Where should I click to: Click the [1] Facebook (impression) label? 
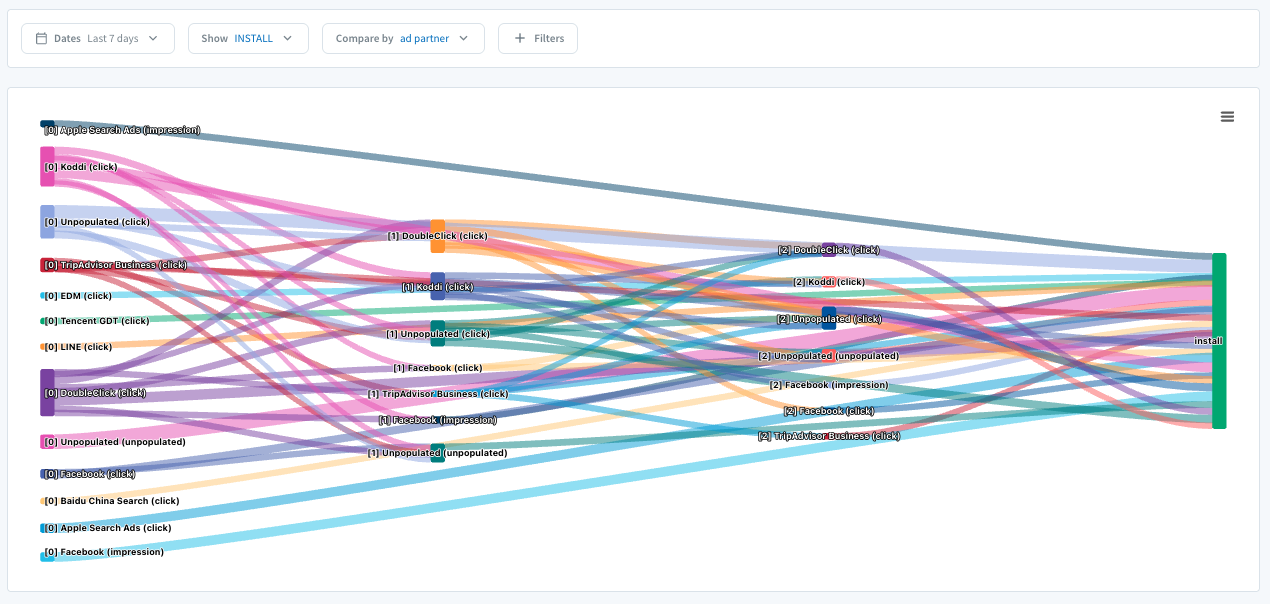tap(437, 420)
